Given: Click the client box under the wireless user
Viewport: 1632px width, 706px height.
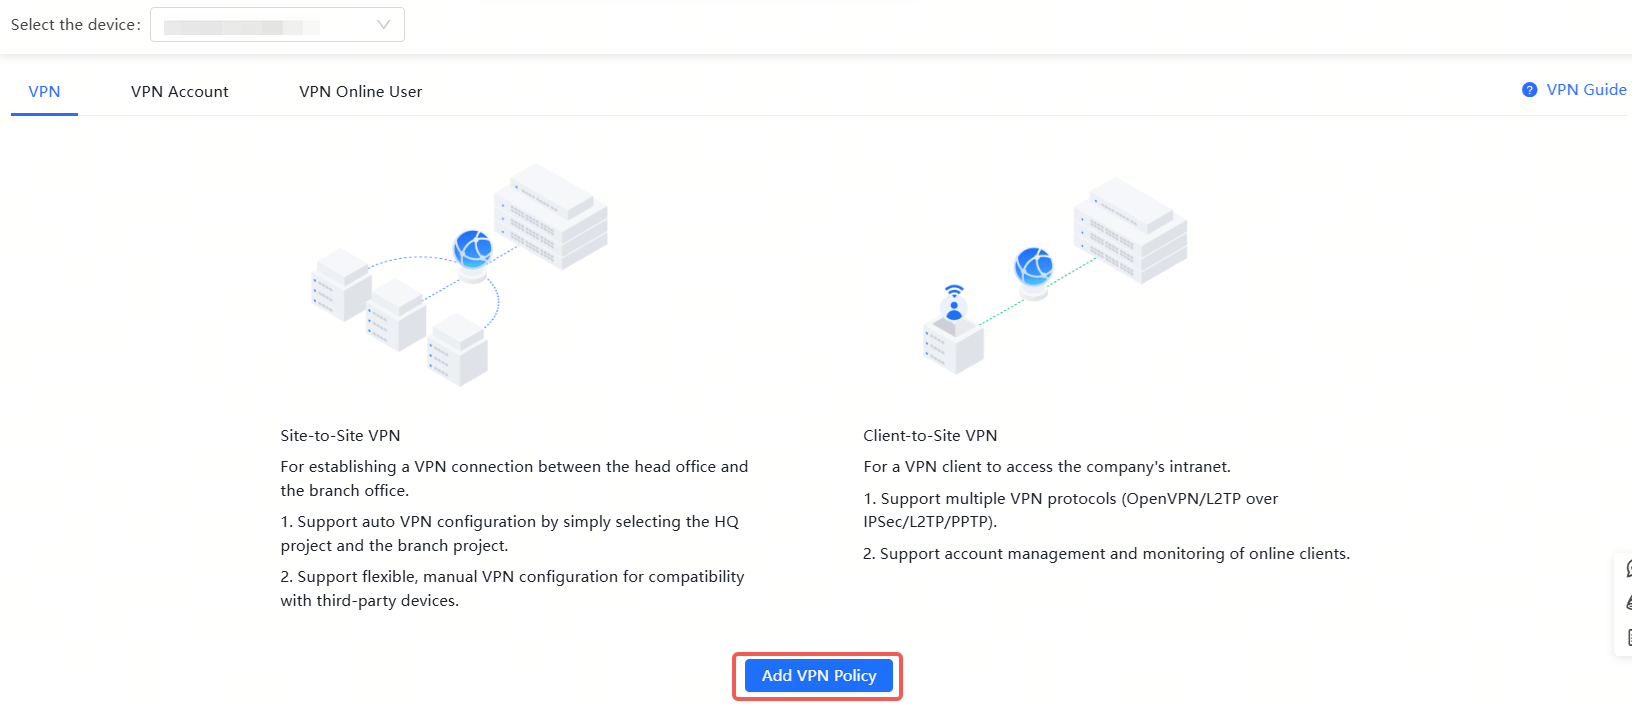Looking at the screenshot, I should (953, 346).
